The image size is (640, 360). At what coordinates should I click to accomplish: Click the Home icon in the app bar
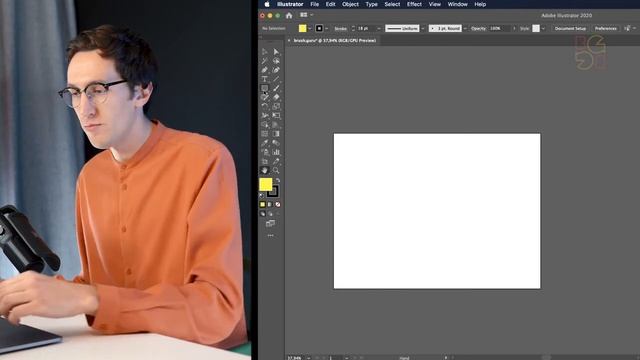[289, 16]
